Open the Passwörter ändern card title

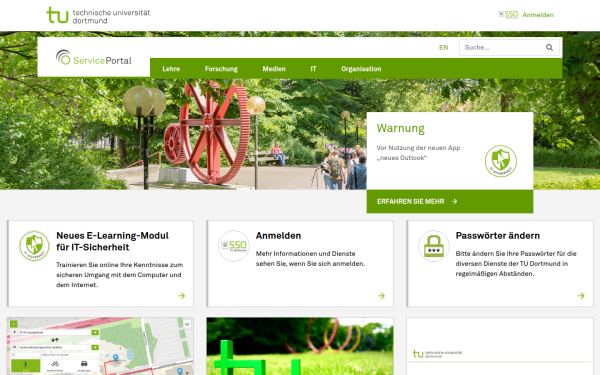click(x=497, y=236)
